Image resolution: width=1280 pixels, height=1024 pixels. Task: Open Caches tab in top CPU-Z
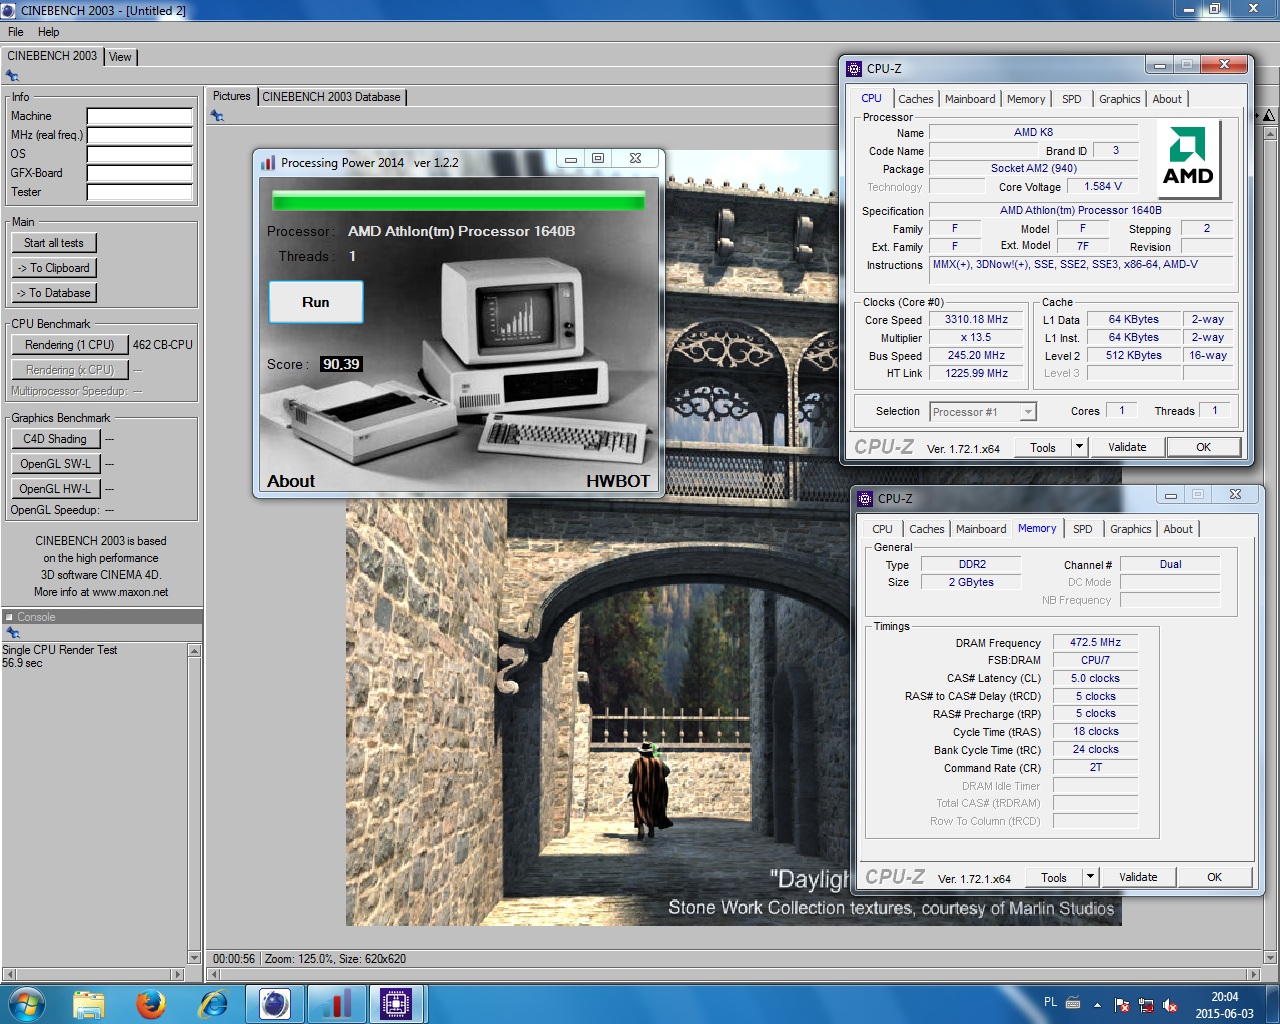(x=915, y=99)
